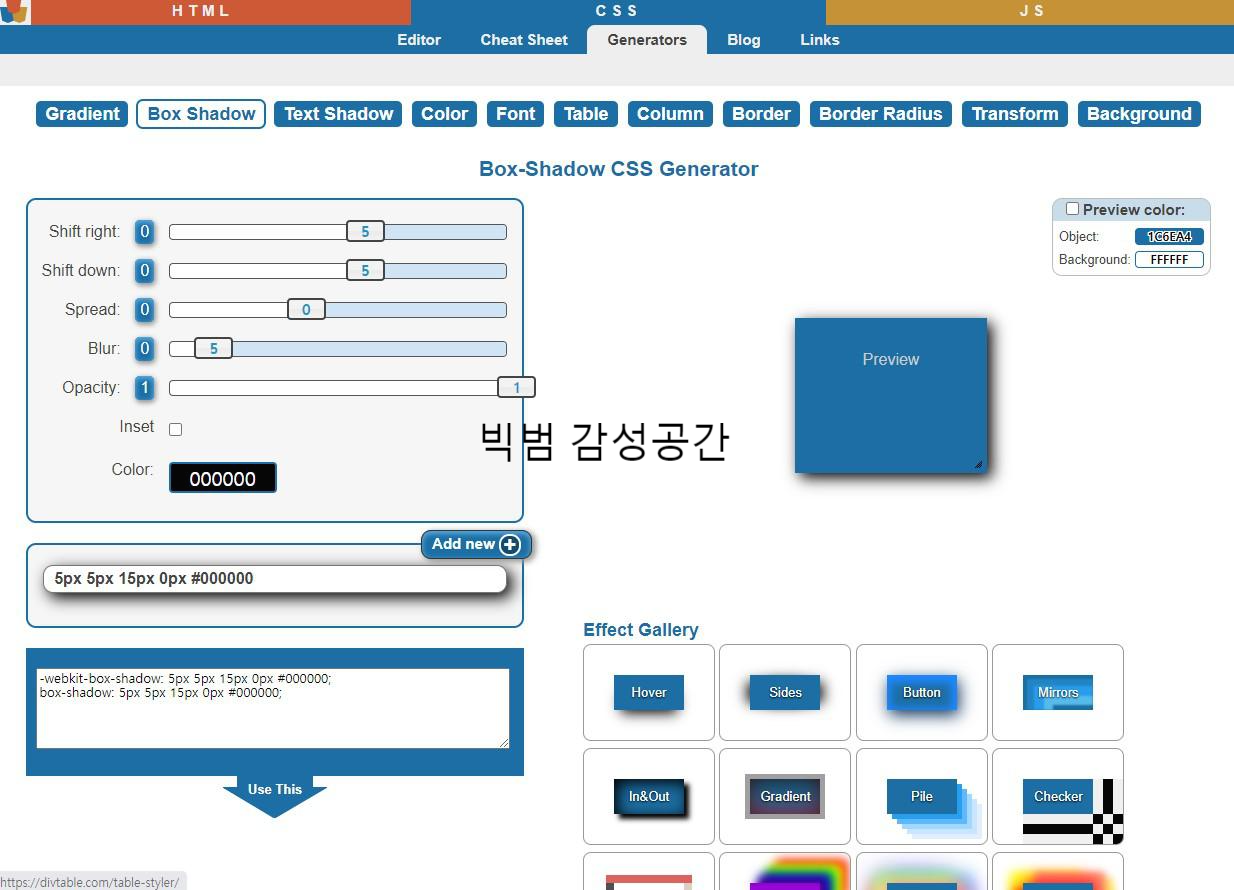Select the Sides effect thumbnail
Viewport: 1234px width, 890px height.
(785, 692)
